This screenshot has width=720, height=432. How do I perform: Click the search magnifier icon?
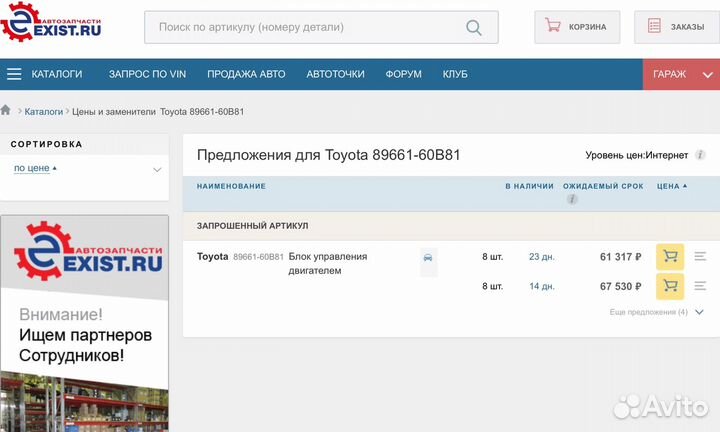473,28
